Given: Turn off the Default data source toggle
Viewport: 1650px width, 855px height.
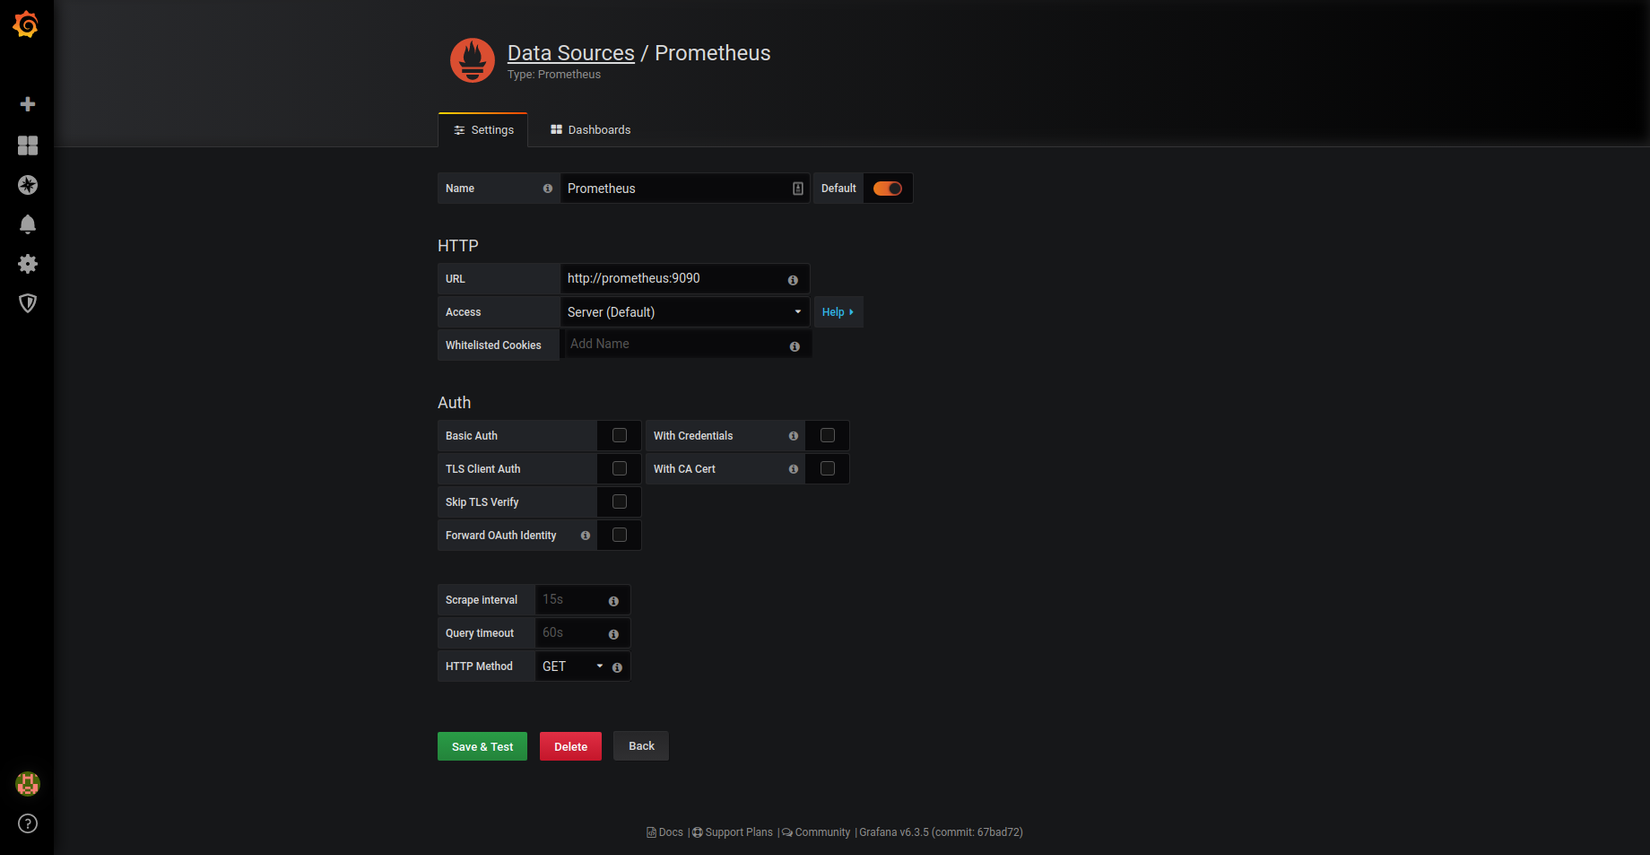Looking at the screenshot, I should [887, 188].
